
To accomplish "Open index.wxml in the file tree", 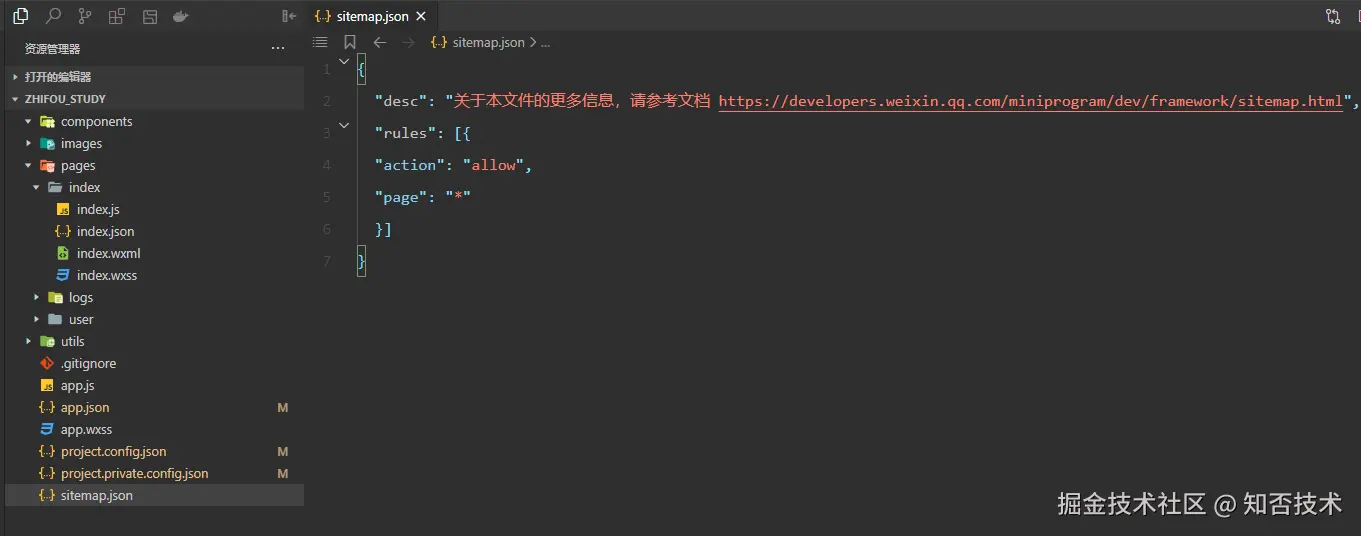I will point(108,254).
